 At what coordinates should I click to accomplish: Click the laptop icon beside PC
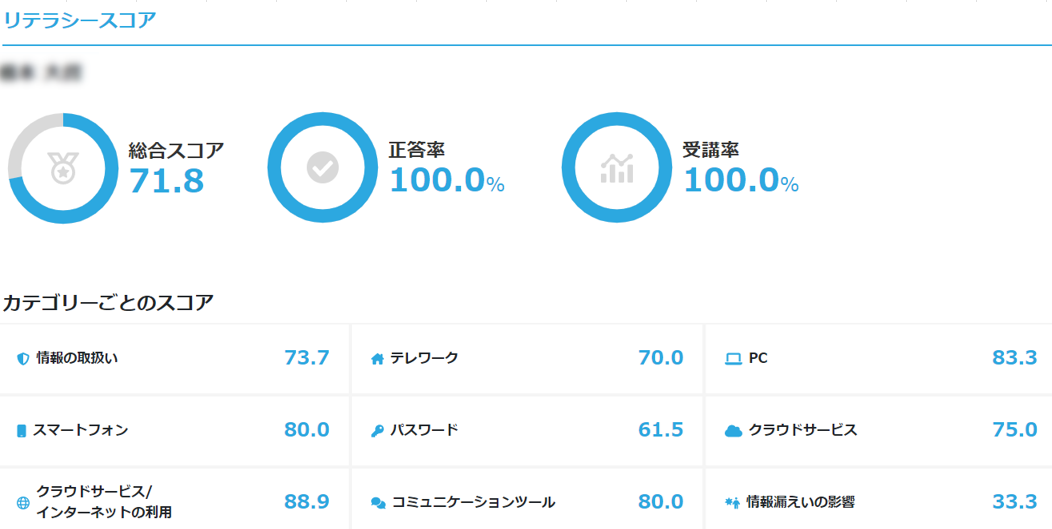point(733,358)
